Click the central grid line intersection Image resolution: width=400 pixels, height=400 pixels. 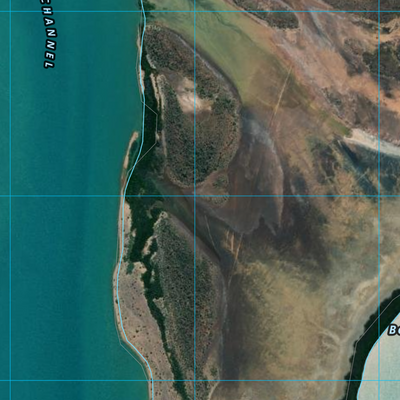[x=195, y=196]
